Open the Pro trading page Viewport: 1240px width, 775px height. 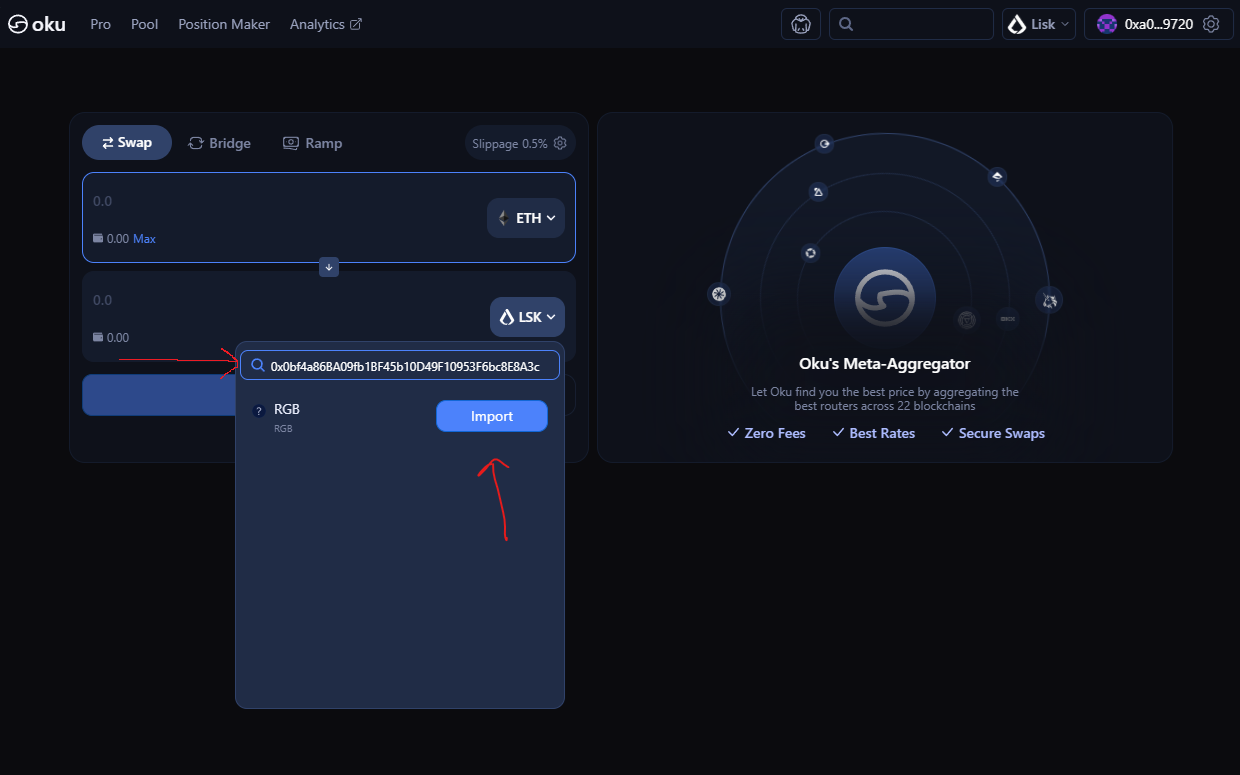pos(100,24)
